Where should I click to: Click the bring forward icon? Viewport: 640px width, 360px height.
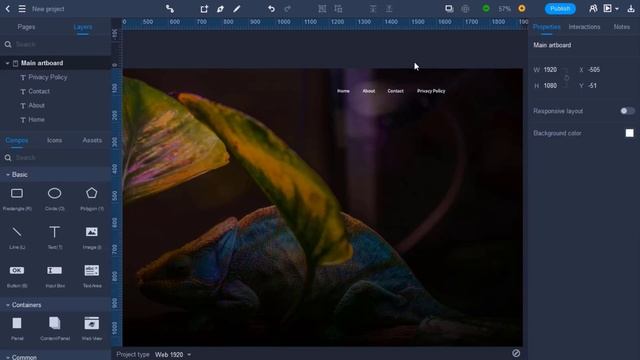pos(373,9)
